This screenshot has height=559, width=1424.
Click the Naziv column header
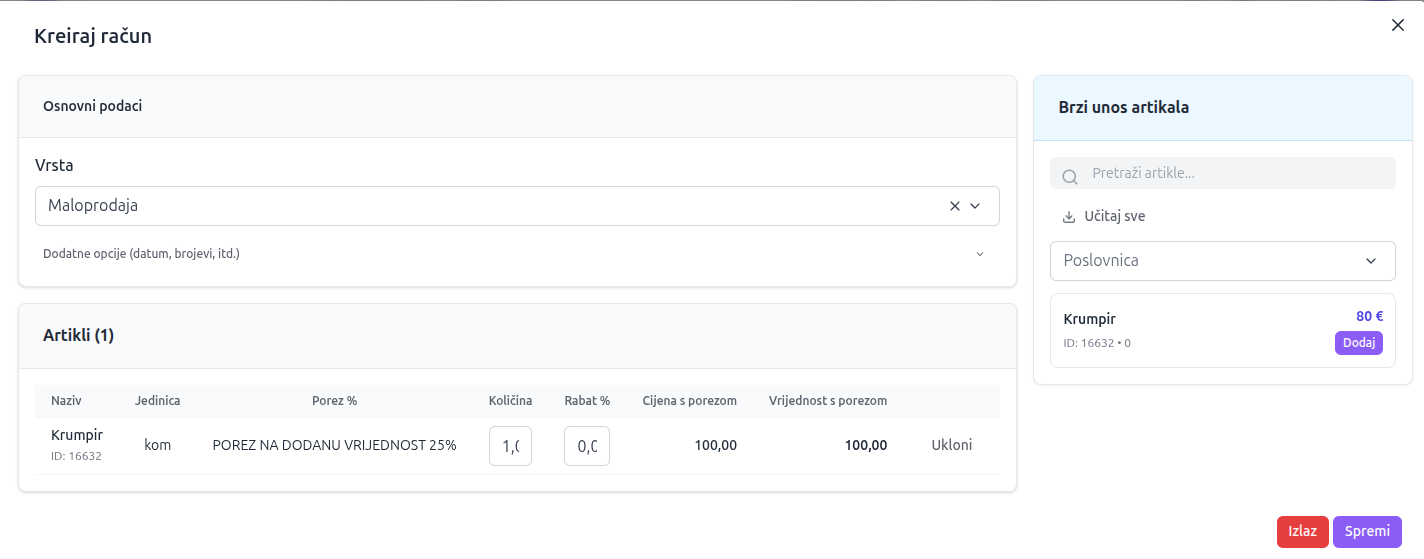coord(66,401)
